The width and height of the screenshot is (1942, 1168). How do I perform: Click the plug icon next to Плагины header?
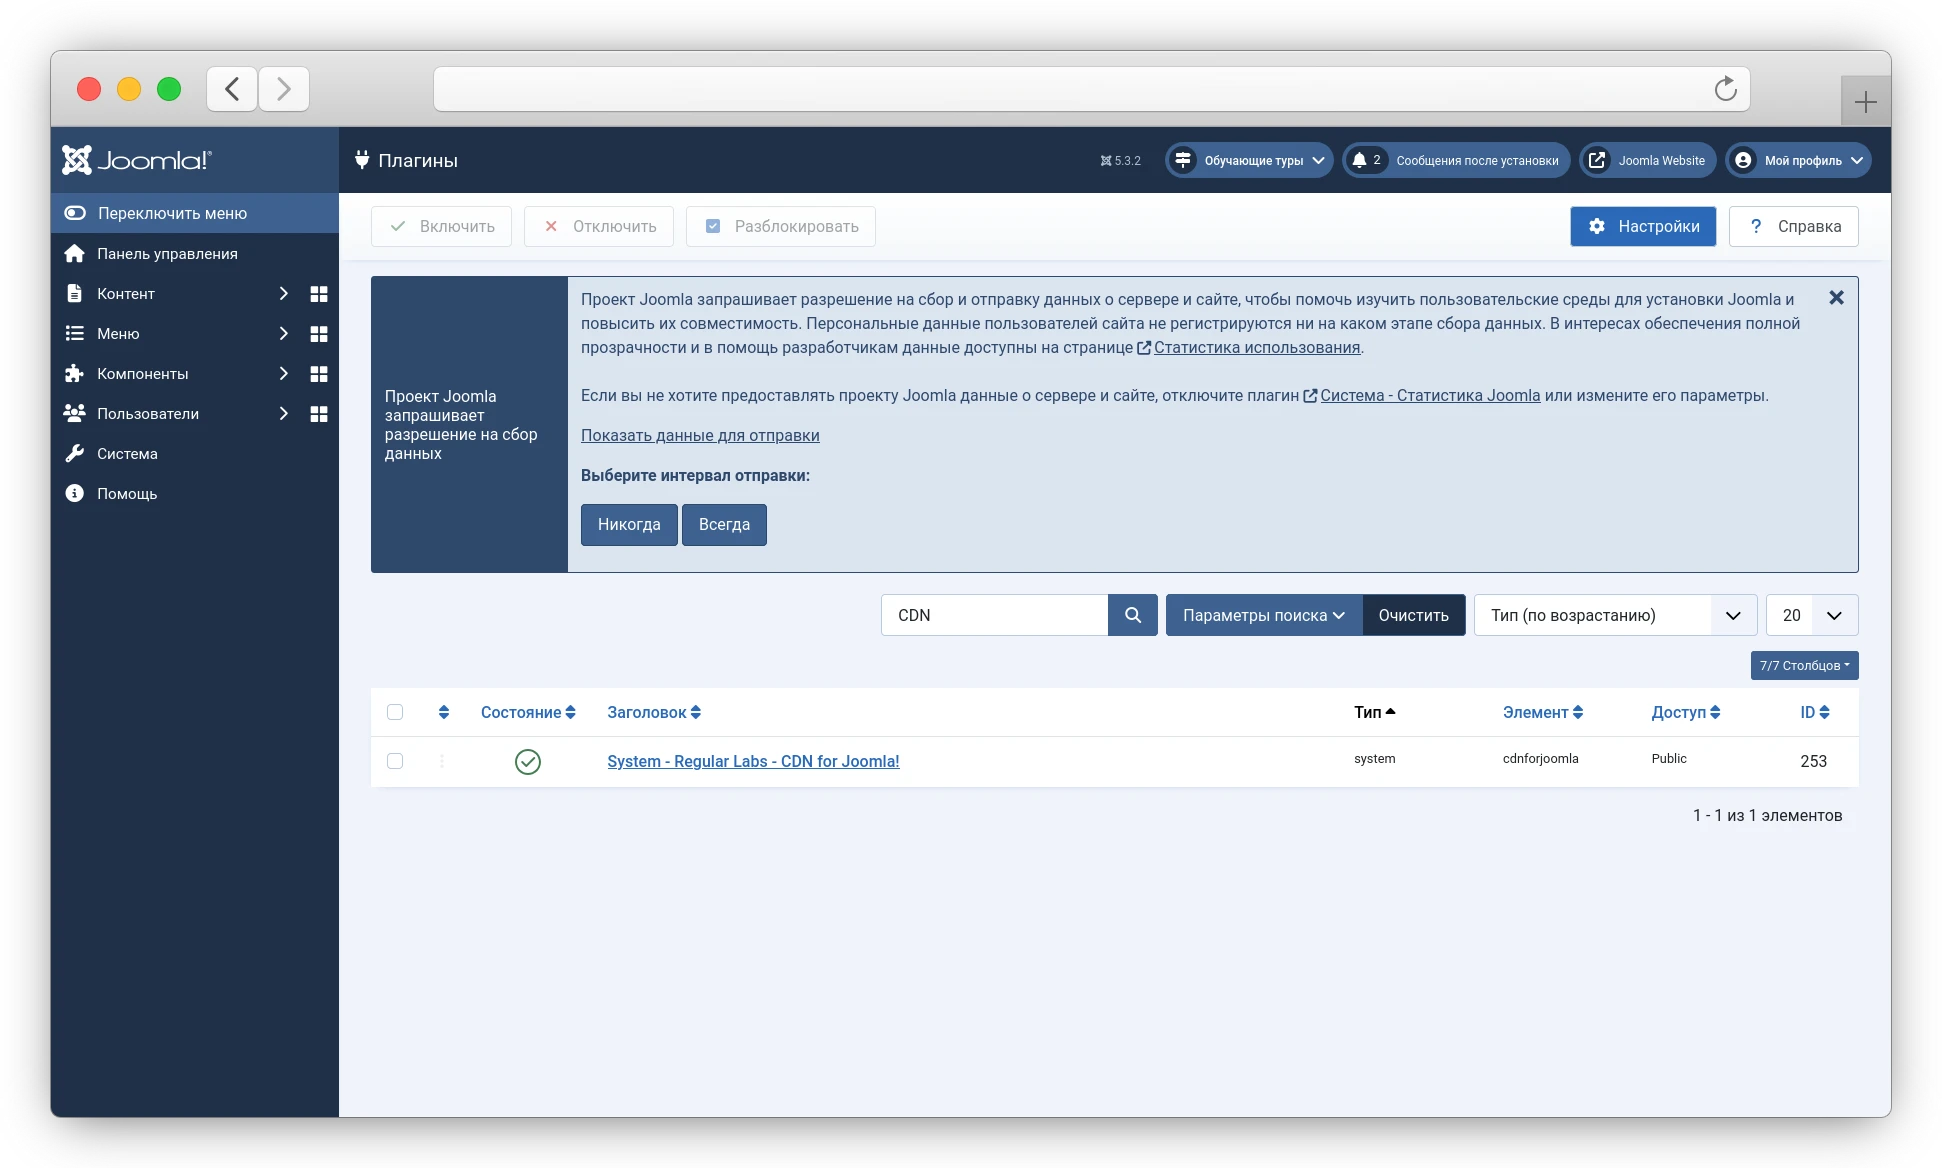362,160
